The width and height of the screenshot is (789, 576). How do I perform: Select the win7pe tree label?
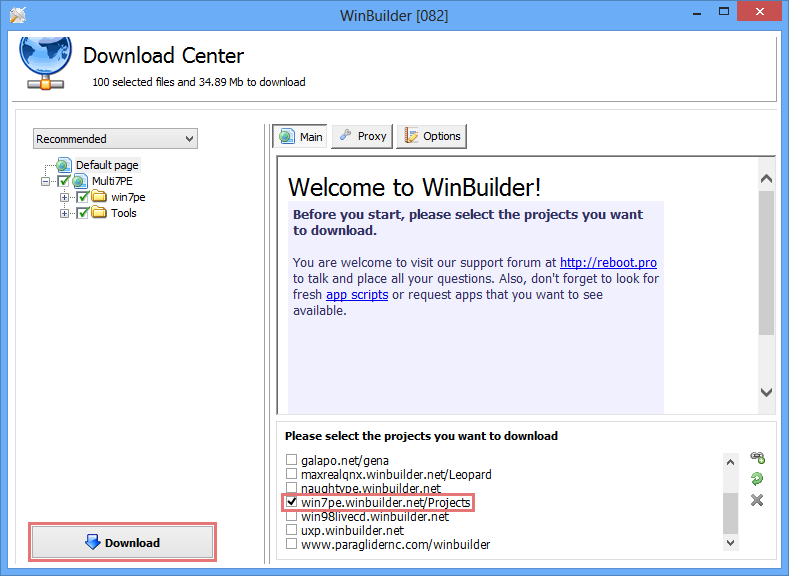coord(128,197)
